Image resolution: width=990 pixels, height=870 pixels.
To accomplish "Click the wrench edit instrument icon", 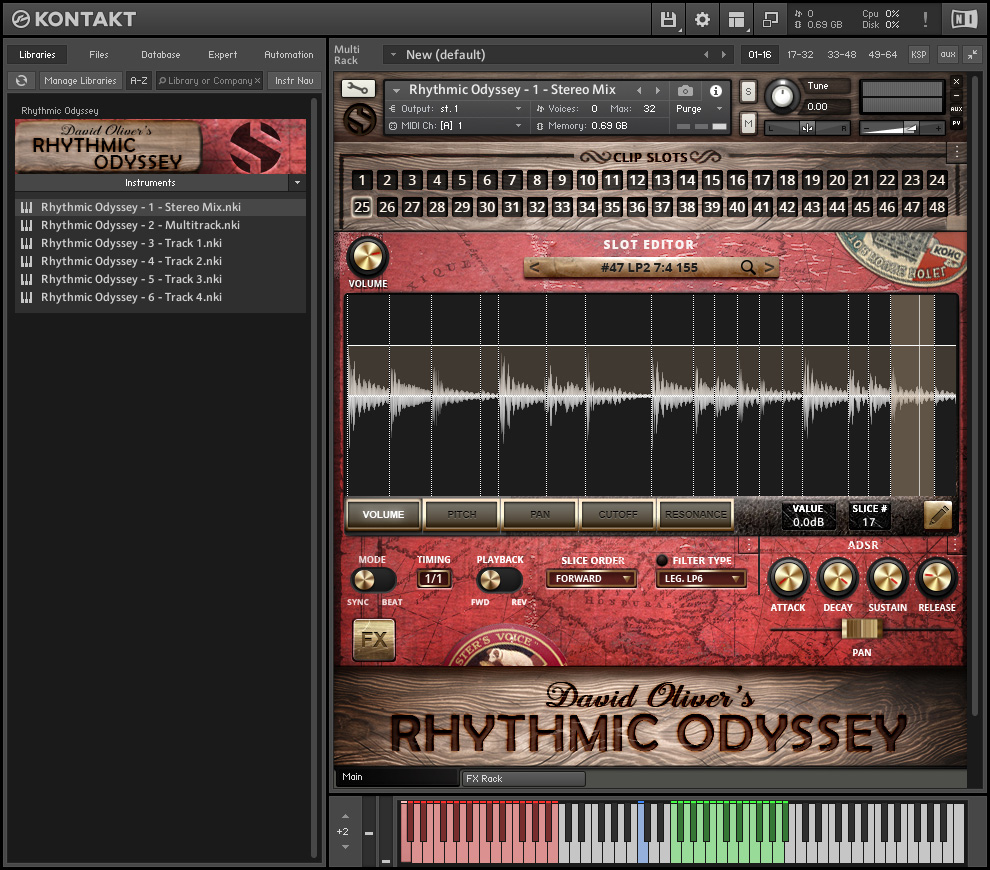I will 359,88.
